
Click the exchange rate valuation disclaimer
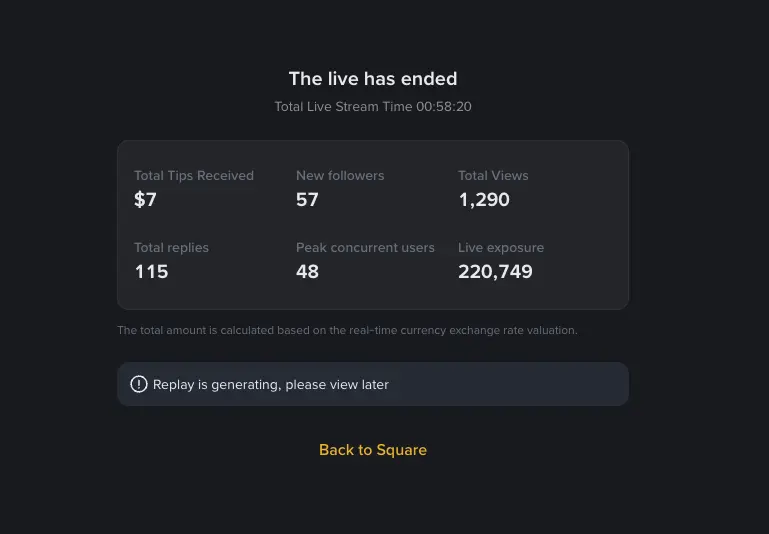(347, 330)
